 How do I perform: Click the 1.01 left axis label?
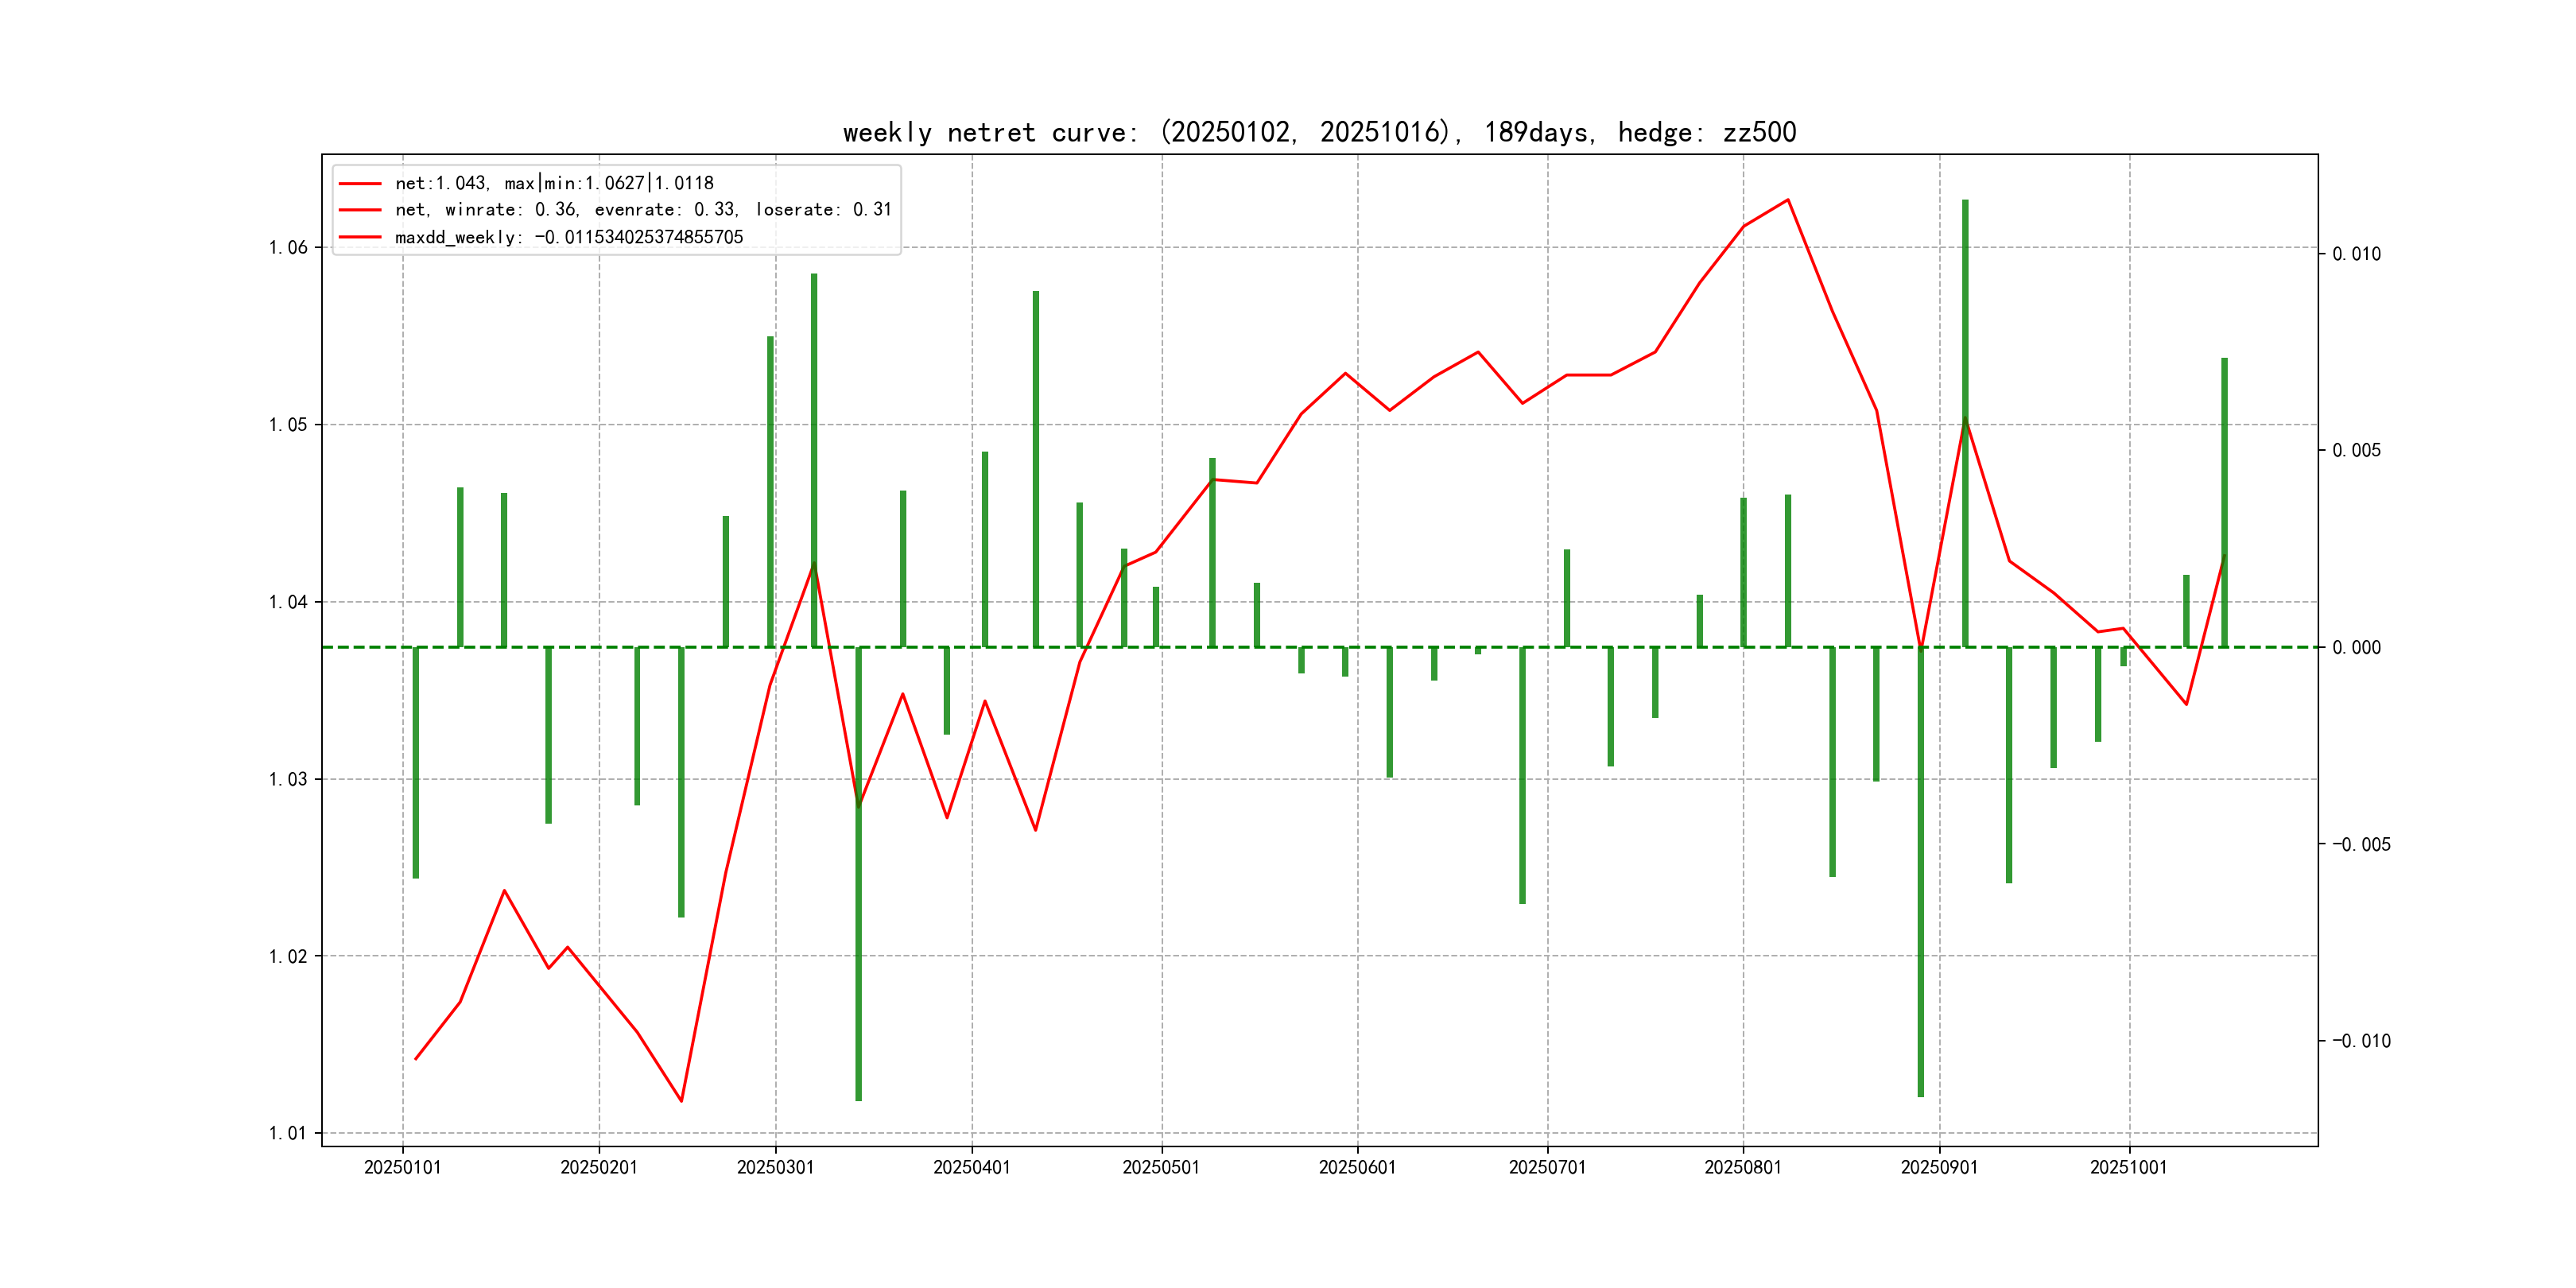[x=288, y=1133]
